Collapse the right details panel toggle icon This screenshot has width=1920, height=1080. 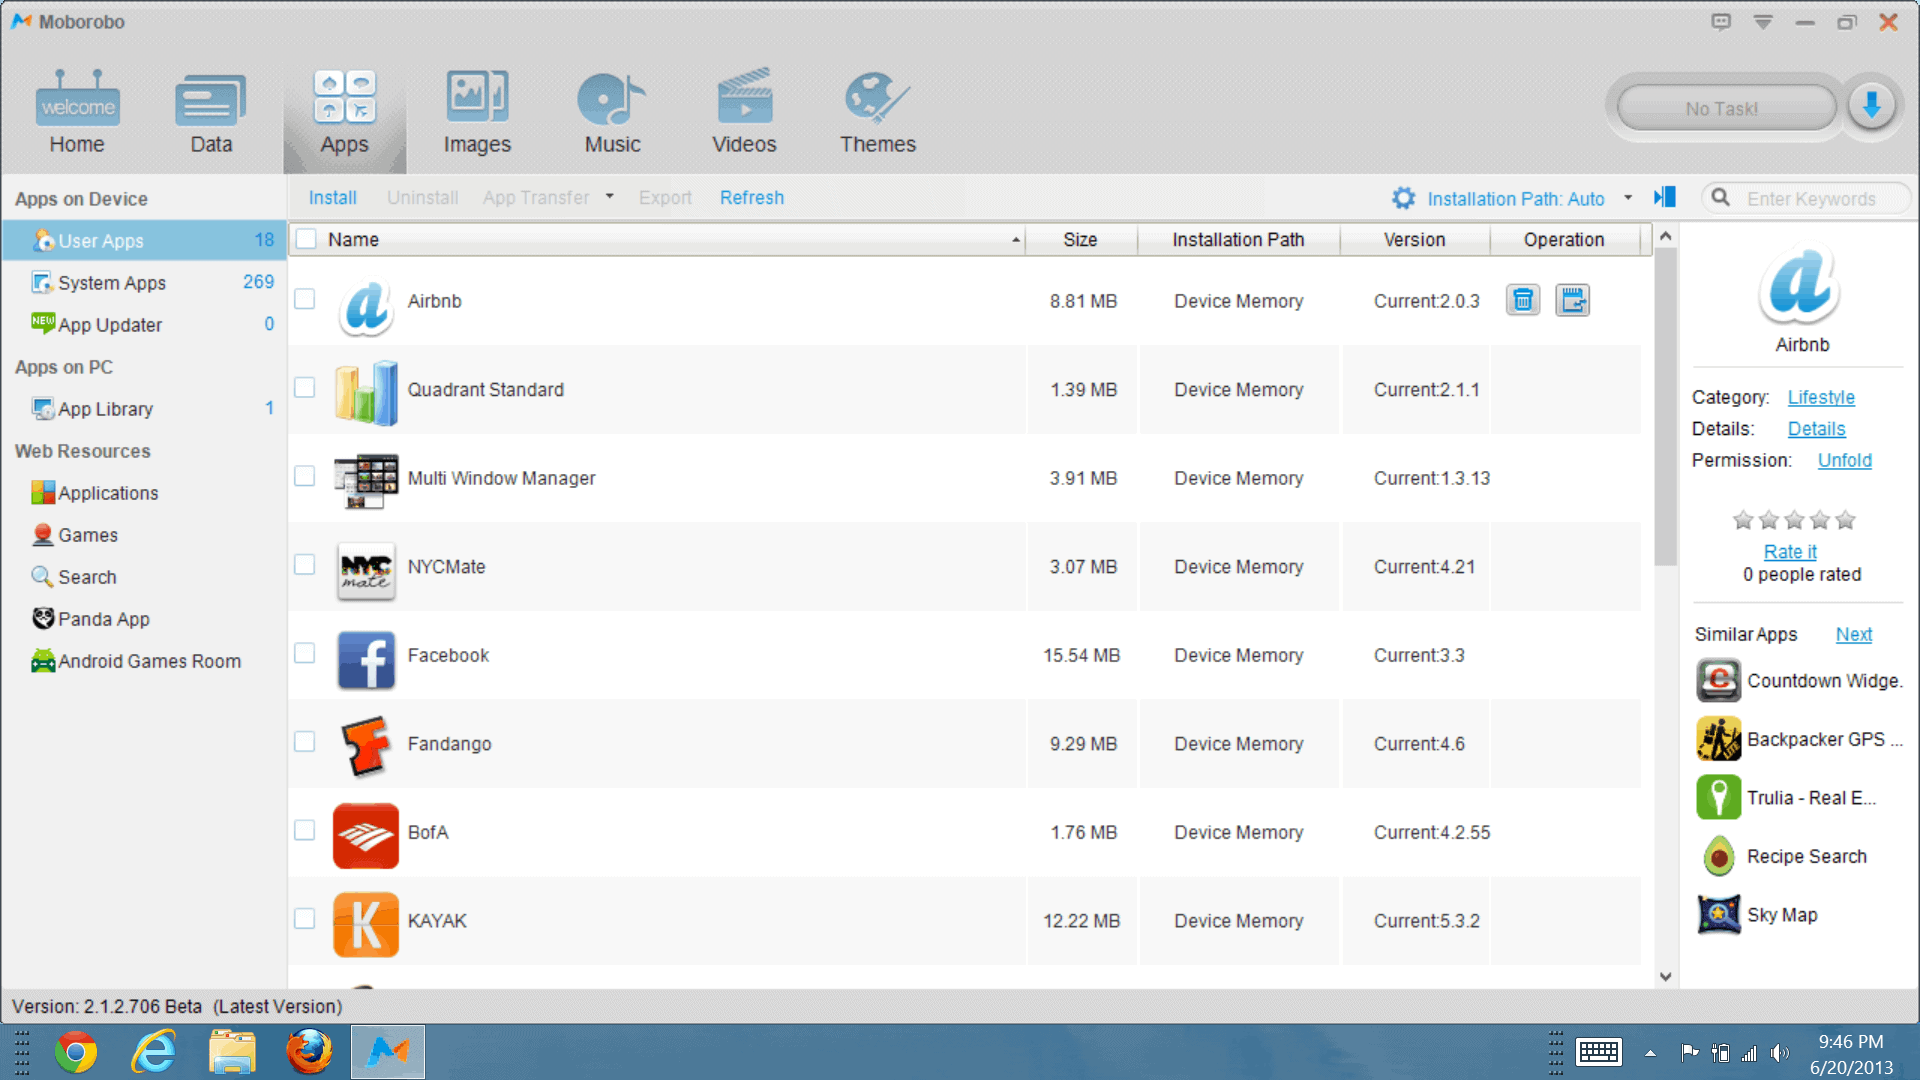click(1665, 197)
